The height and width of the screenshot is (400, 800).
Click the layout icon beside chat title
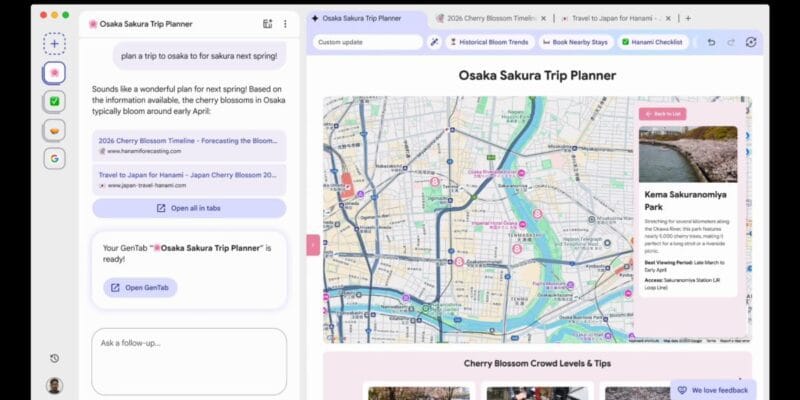pos(267,24)
